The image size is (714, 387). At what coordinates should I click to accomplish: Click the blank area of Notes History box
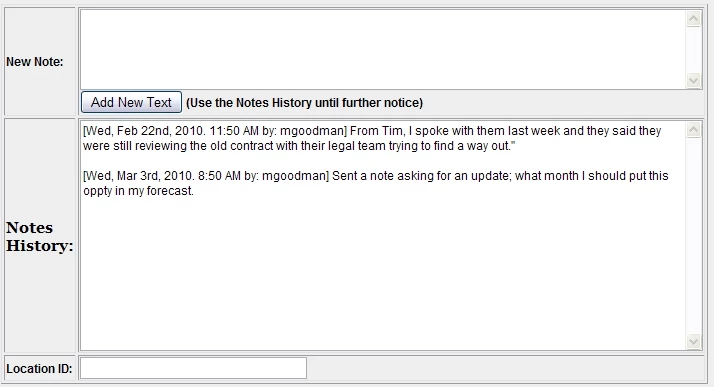pos(383,273)
